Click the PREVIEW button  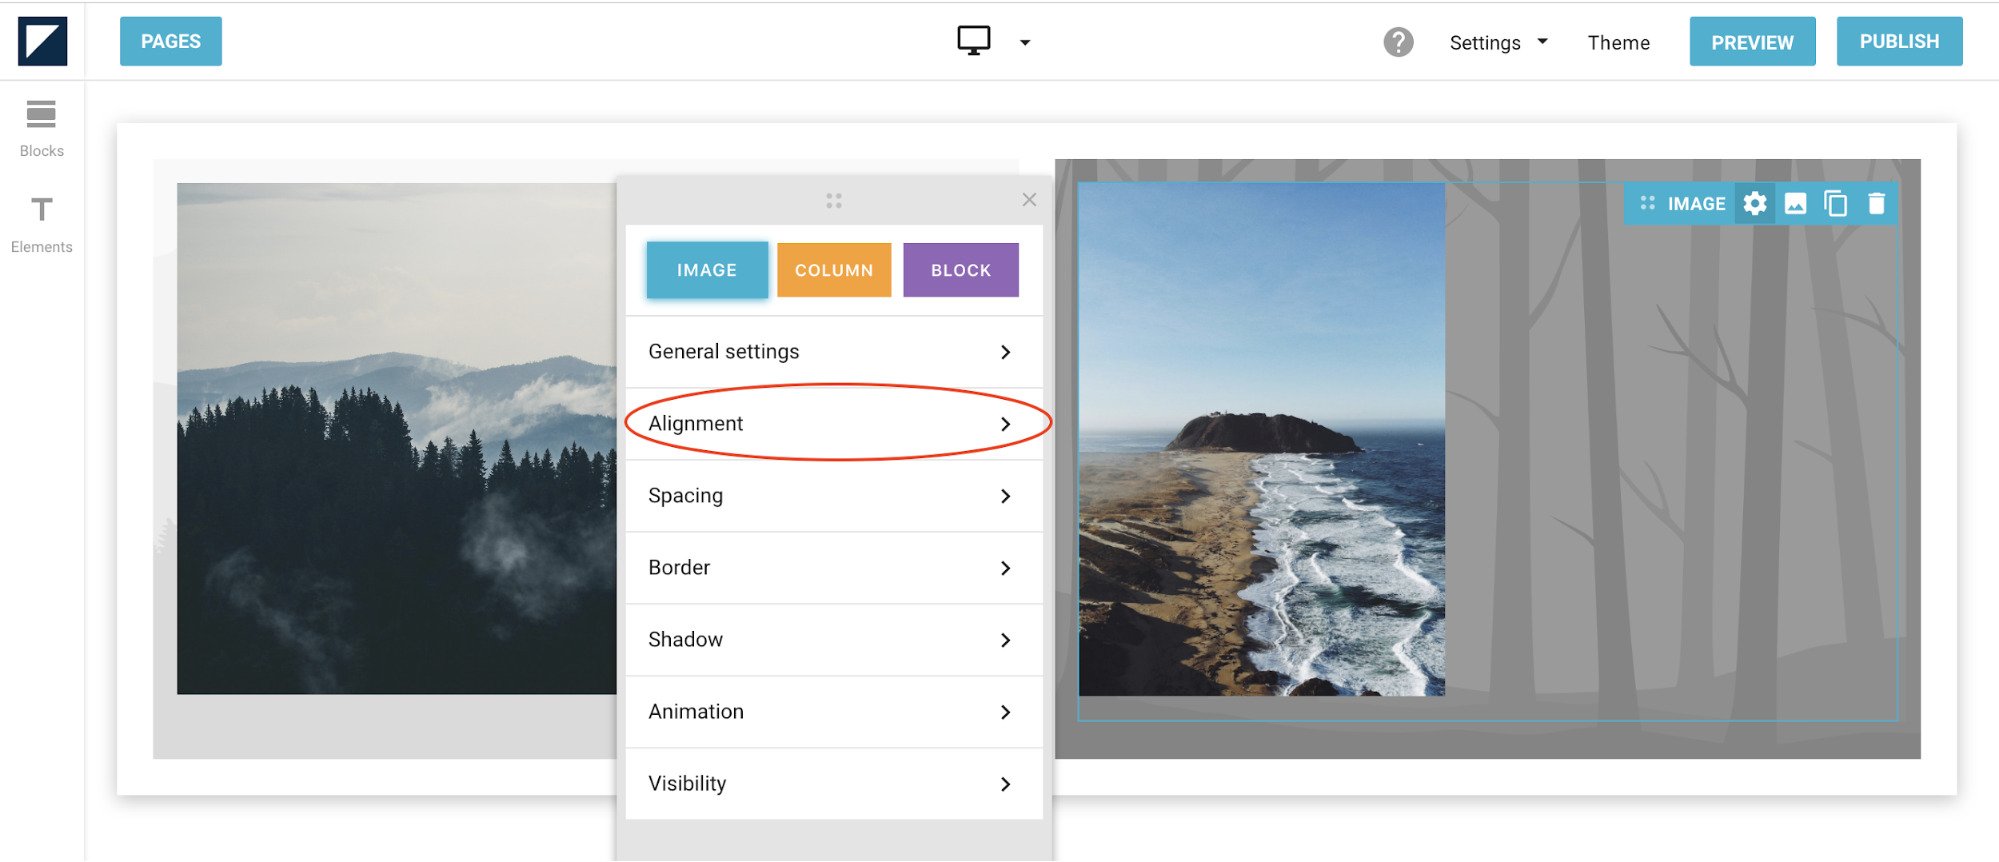(1751, 42)
